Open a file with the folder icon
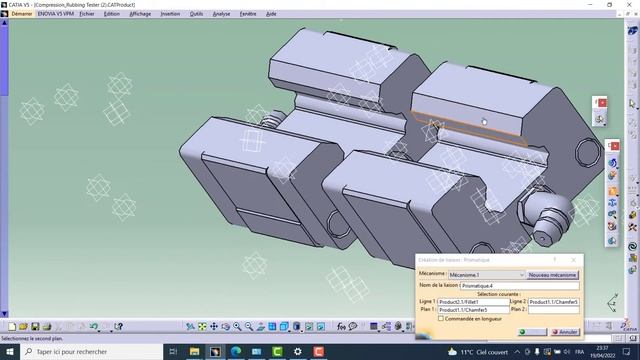 pyautogui.click(x=23, y=327)
